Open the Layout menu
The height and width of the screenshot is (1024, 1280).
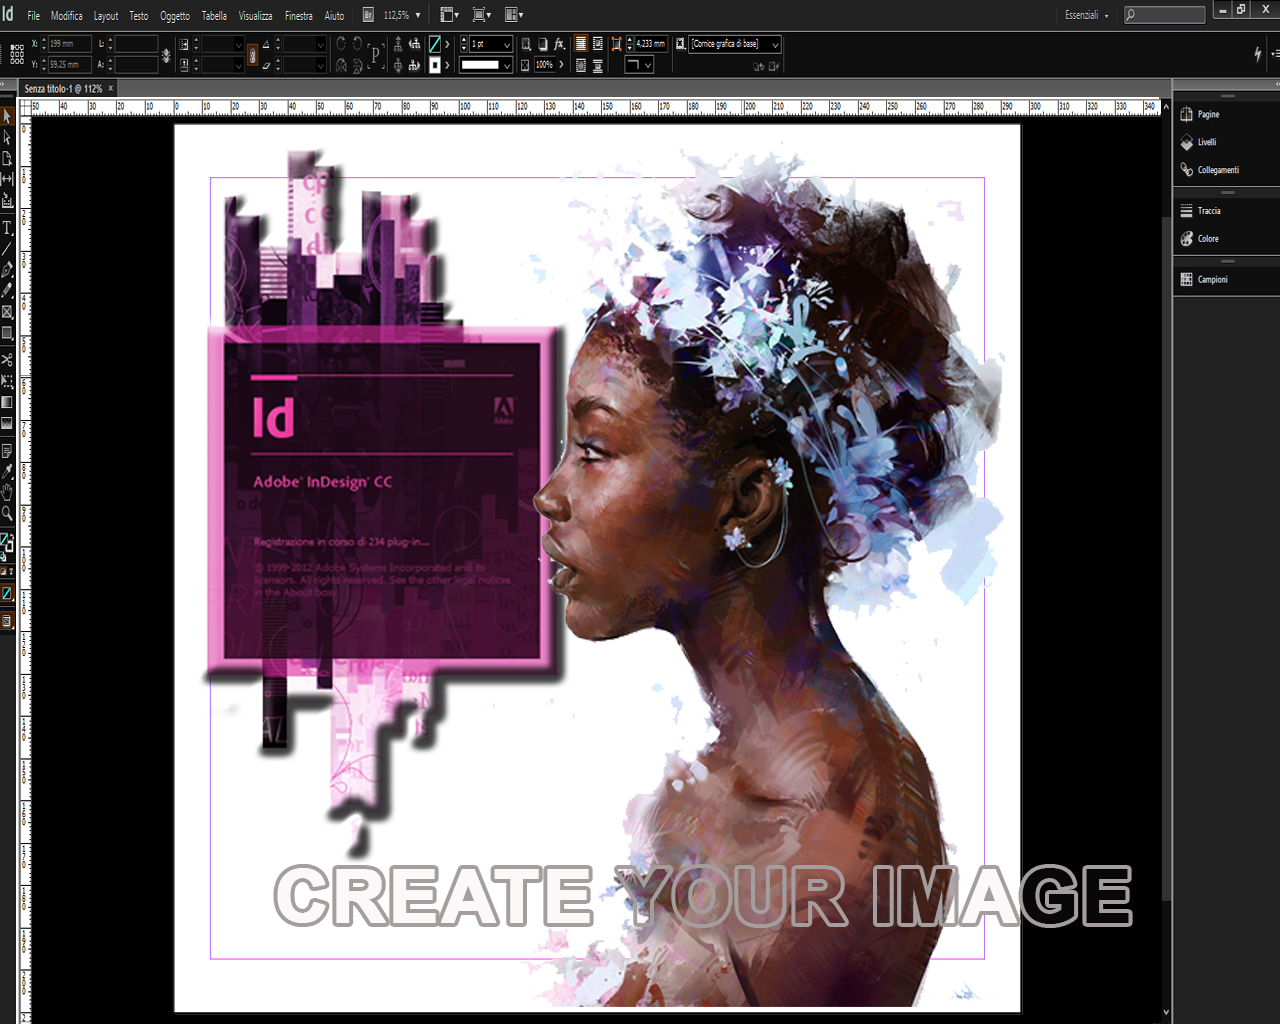point(106,16)
